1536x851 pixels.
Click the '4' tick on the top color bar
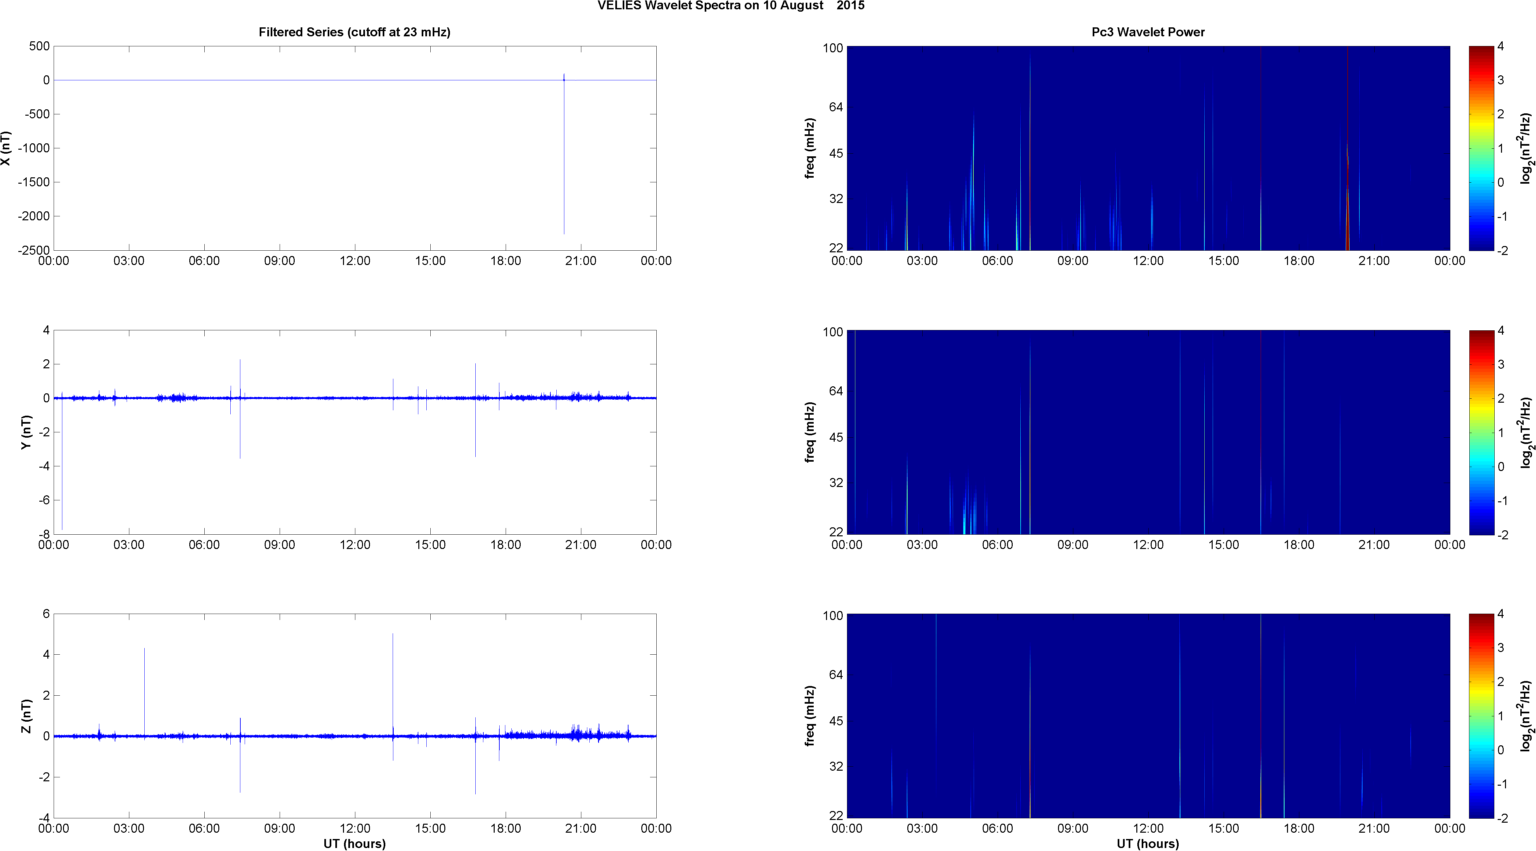tap(1501, 46)
